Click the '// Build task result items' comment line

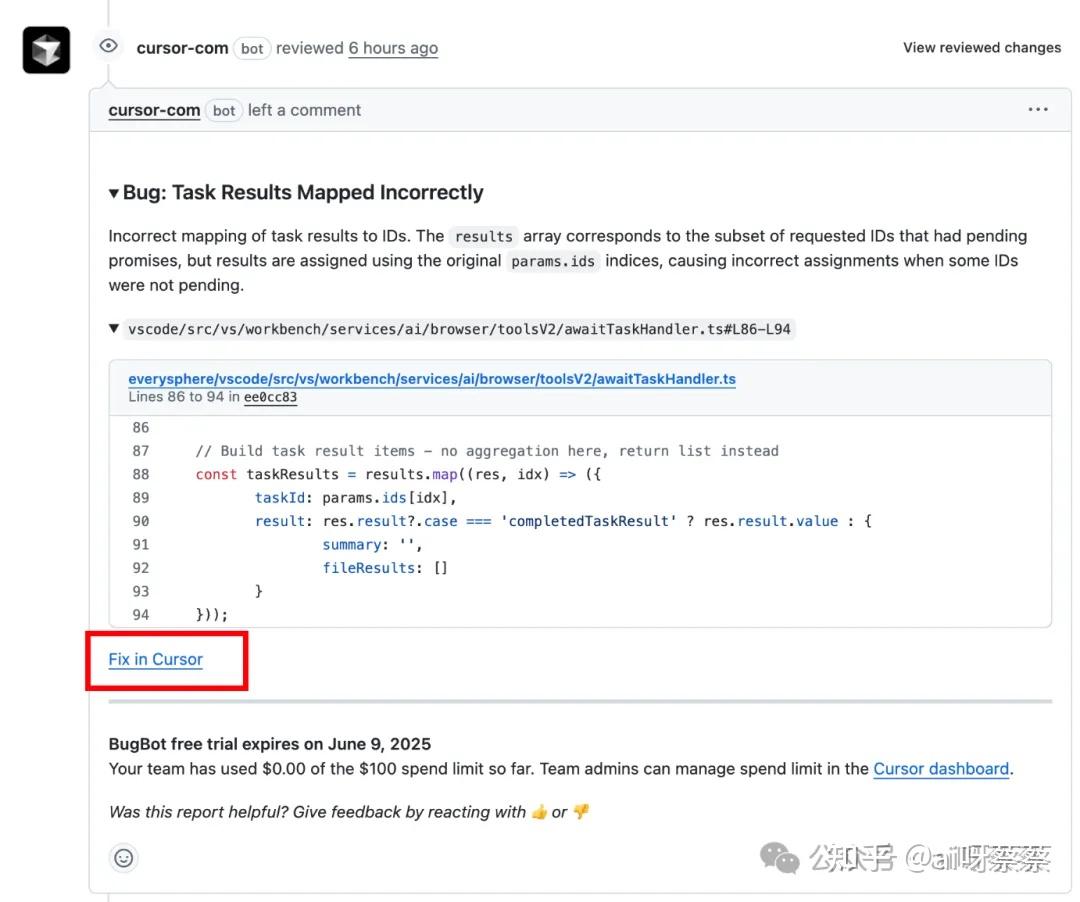487,451
